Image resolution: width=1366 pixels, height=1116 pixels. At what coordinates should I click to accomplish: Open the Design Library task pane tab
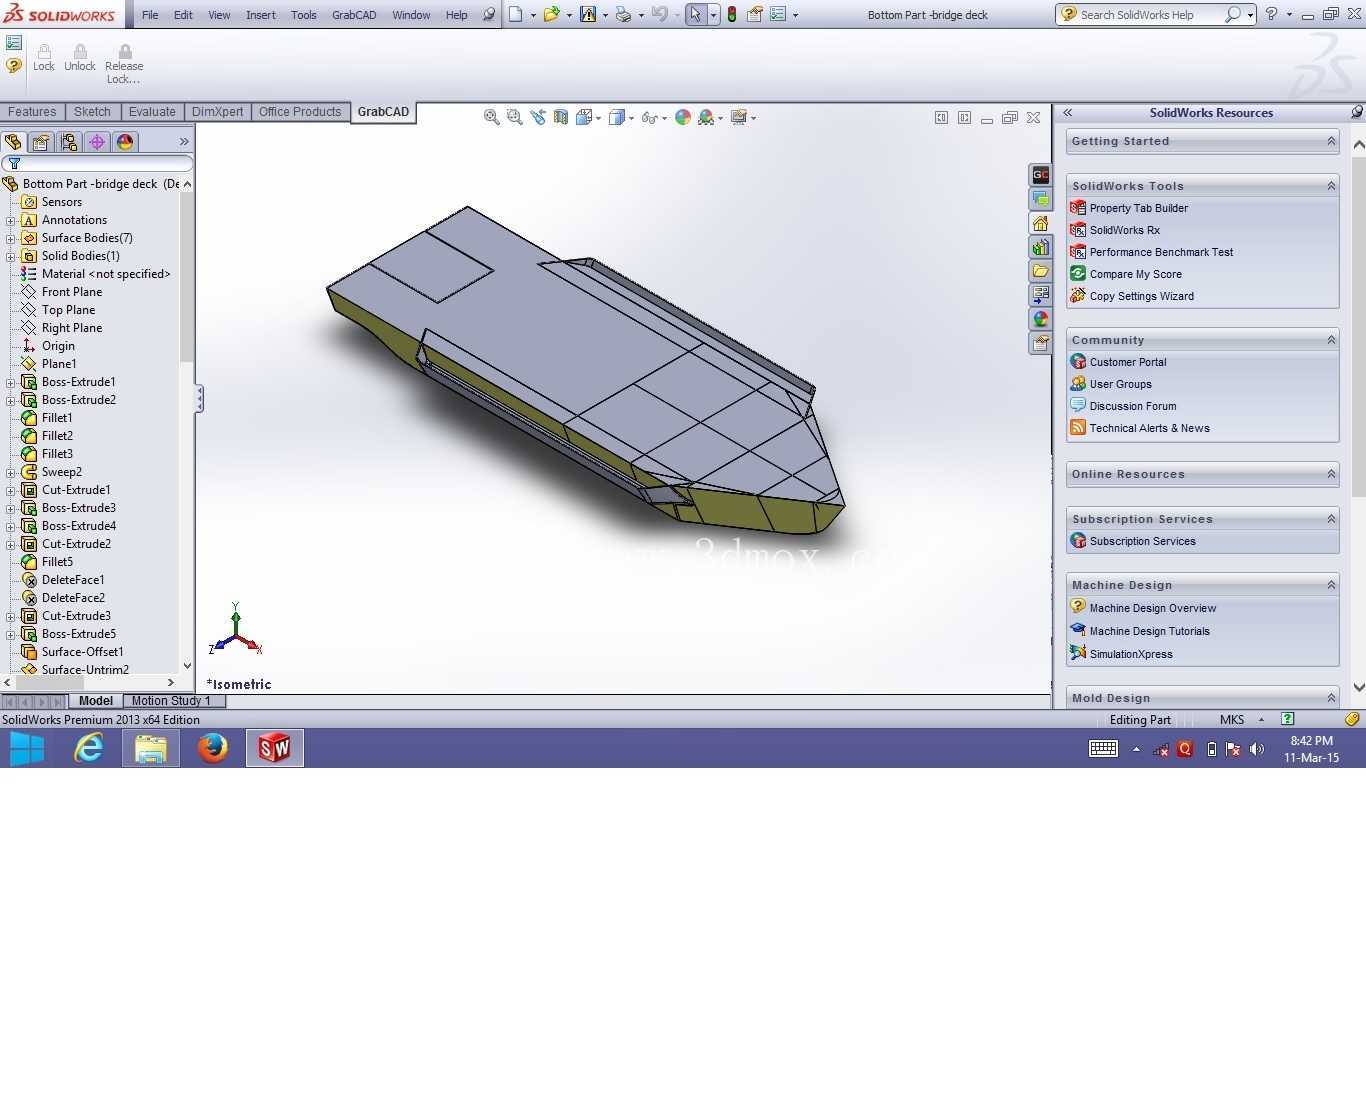click(x=1040, y=247)
